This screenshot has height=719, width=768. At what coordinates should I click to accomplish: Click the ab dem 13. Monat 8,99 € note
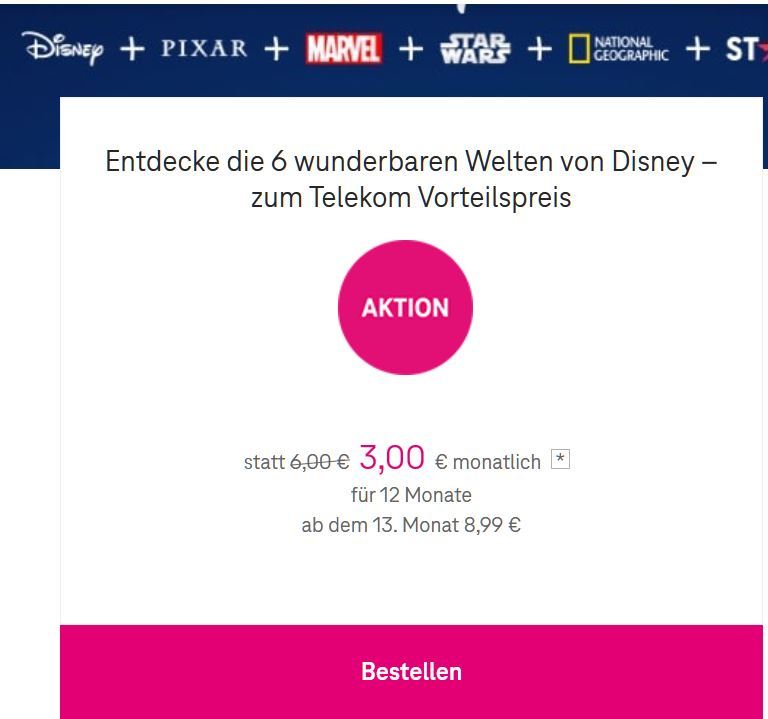tap(411, 526)
